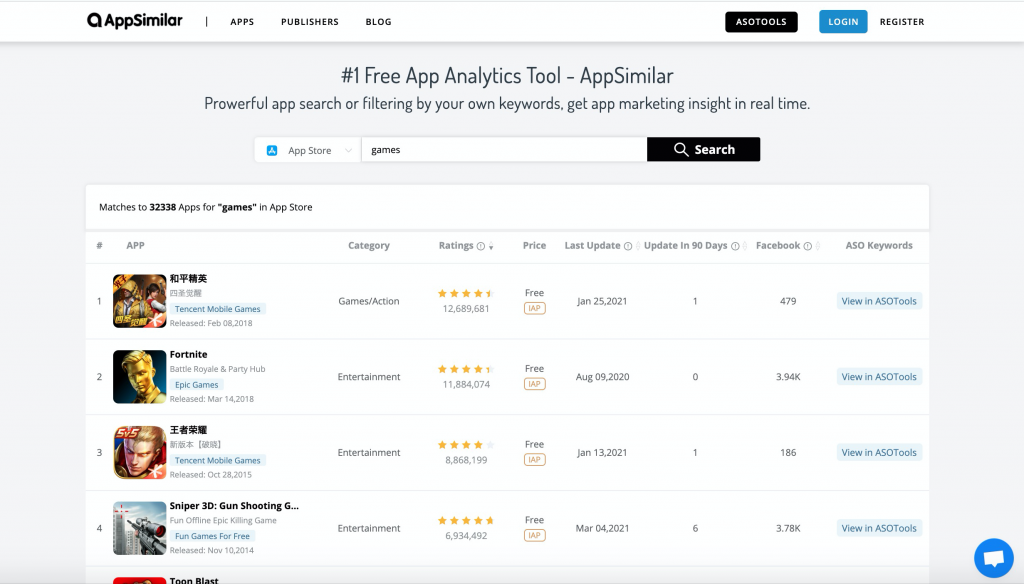Image resolution: width=1024 pixels, height=584 pixels.
Task: Click the AppSimilar logo
Action: coord(136,21)
